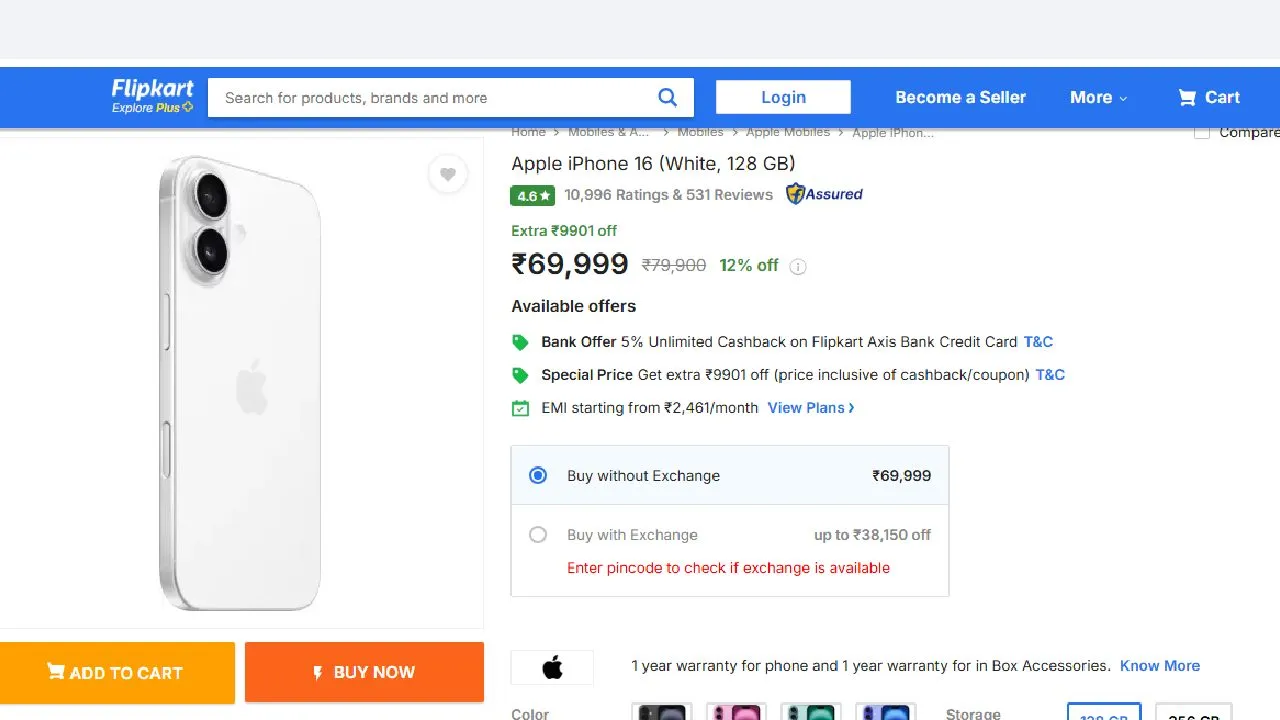Click the EMI offer icon
The width and height of the screenshot is (1280, 720).
coord(520,408)
